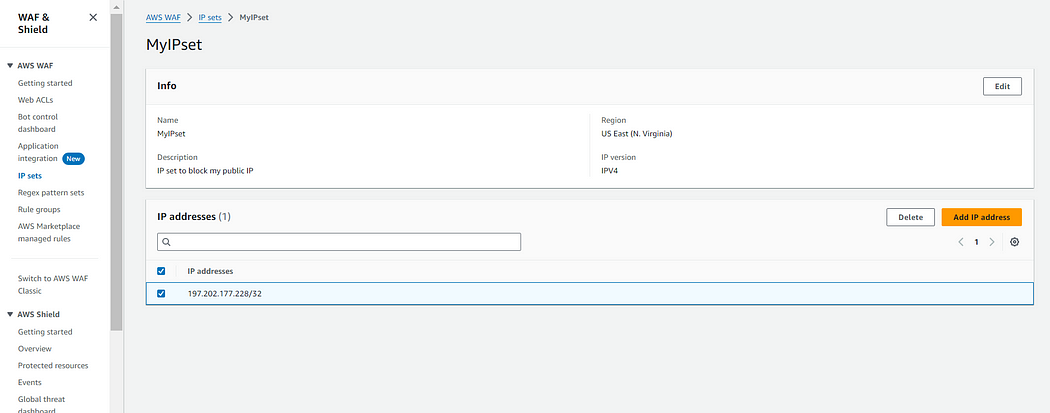The width and height of the screenshot is (1050, 413).
Task: Click the IP addresses column header
Action: click(210, 271)
